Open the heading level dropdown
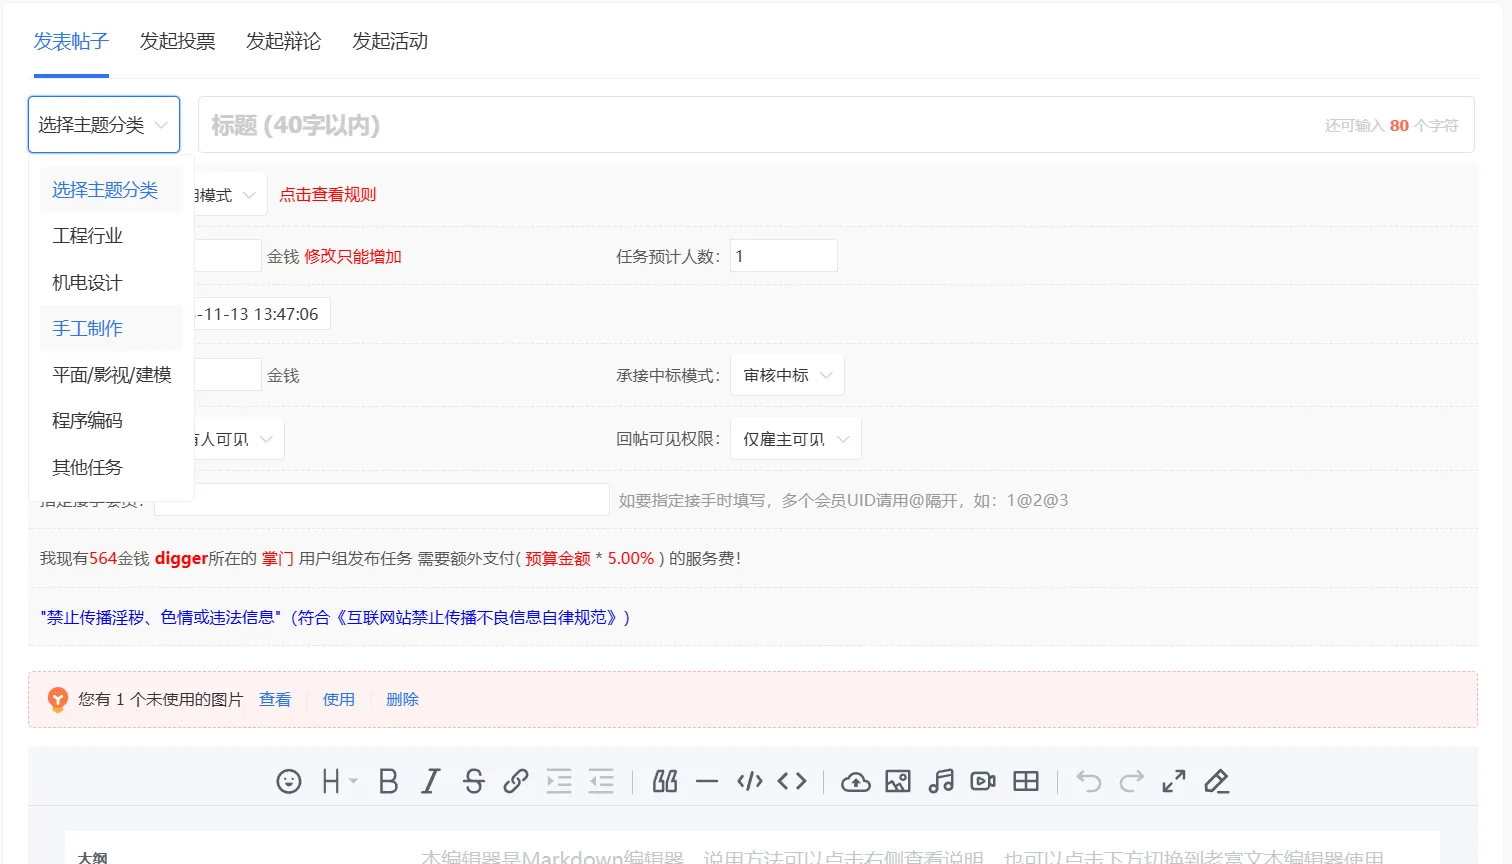The height and width of the screenshot is (864, 1512). coord(339,781)
